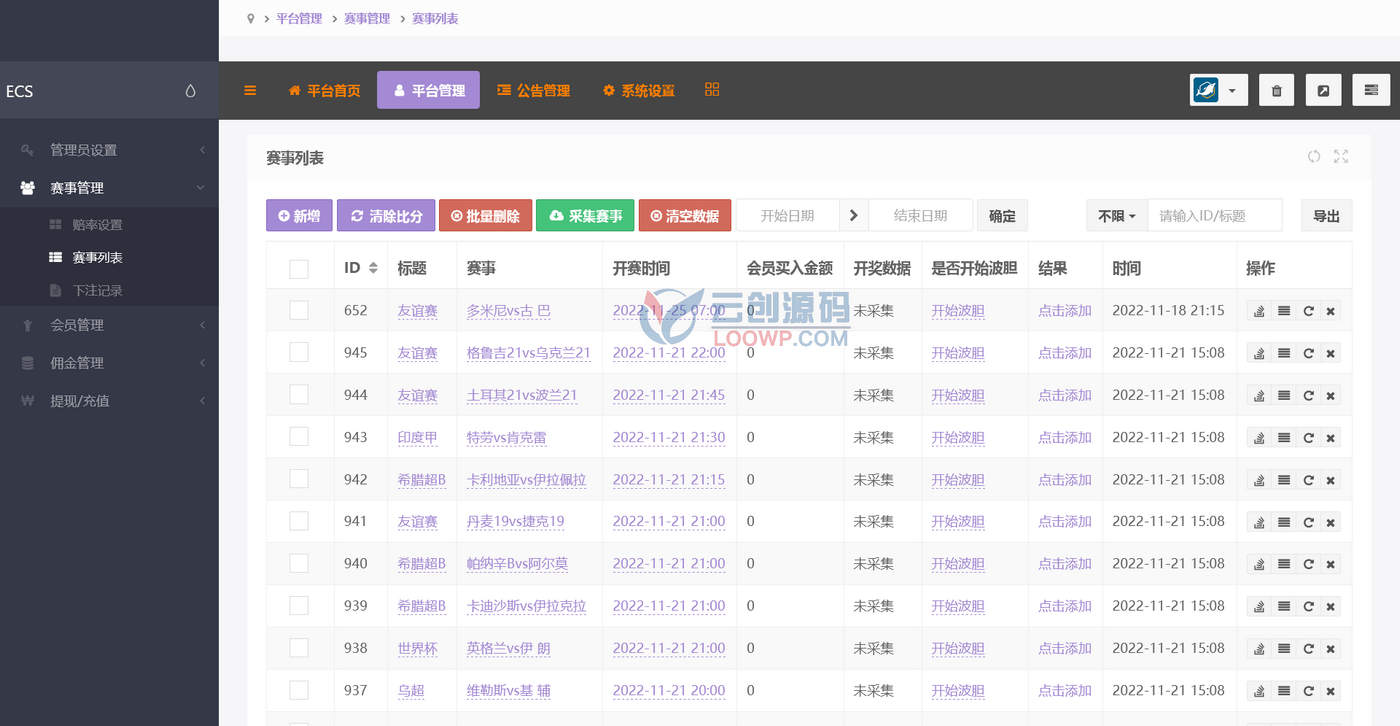1400x726 pixels.
Task: Check the box for row 942
Action: [x=299, y=478]
